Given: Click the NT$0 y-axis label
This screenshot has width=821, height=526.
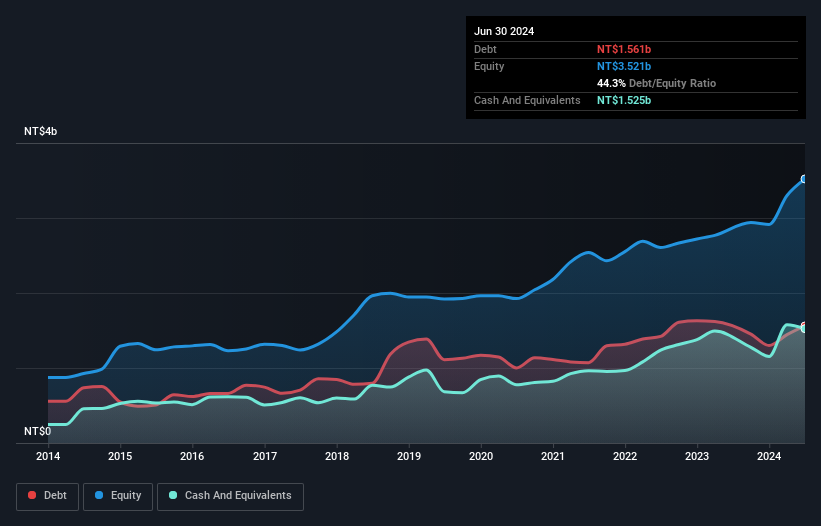Looking at the screenshot, I should point(38,431).
